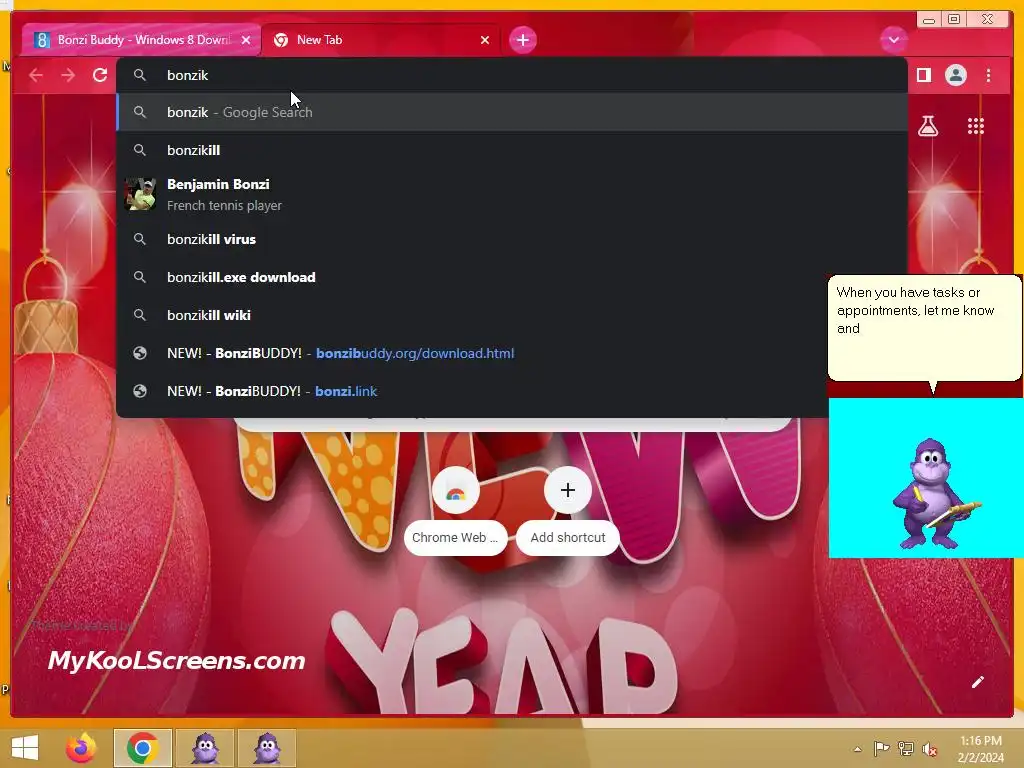The image size is (1024, 768).
Task: Click the Add shortcut button
Action: (568, 511)
